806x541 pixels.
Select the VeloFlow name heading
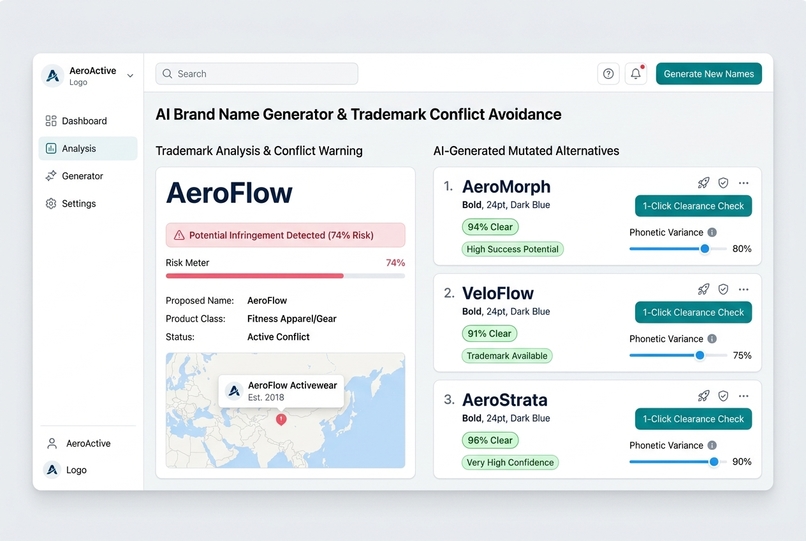pyautogui.click(x=498, y=293)
